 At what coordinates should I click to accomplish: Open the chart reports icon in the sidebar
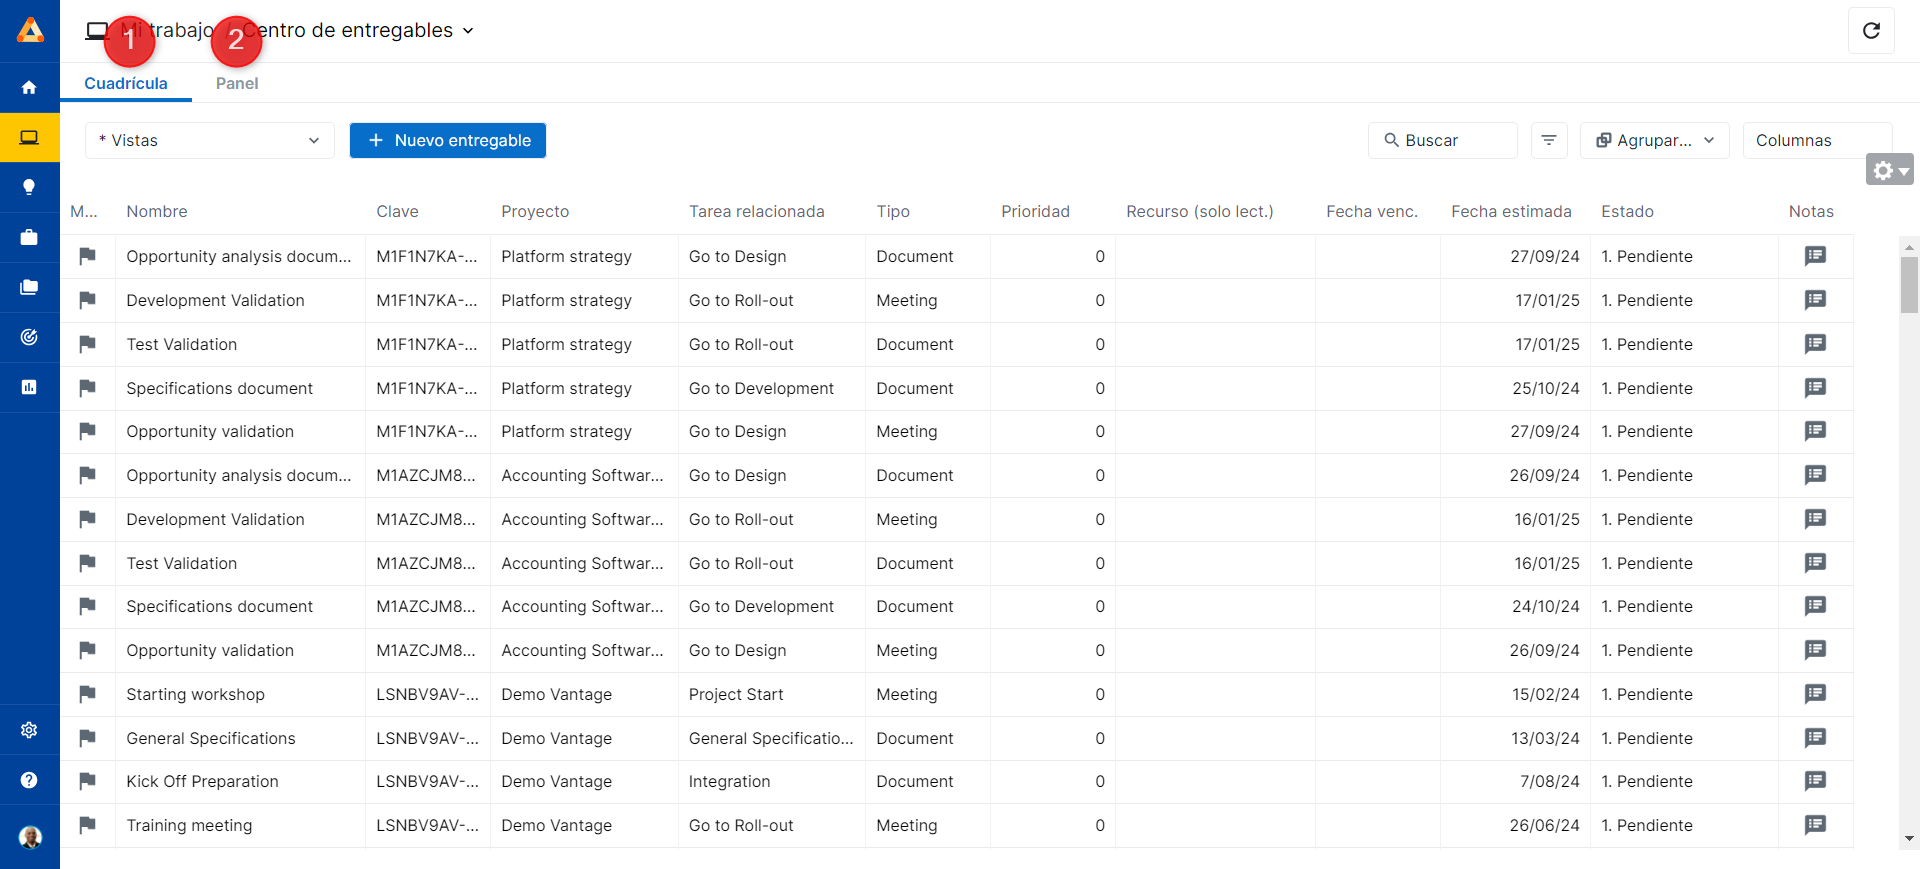(29, 387)
